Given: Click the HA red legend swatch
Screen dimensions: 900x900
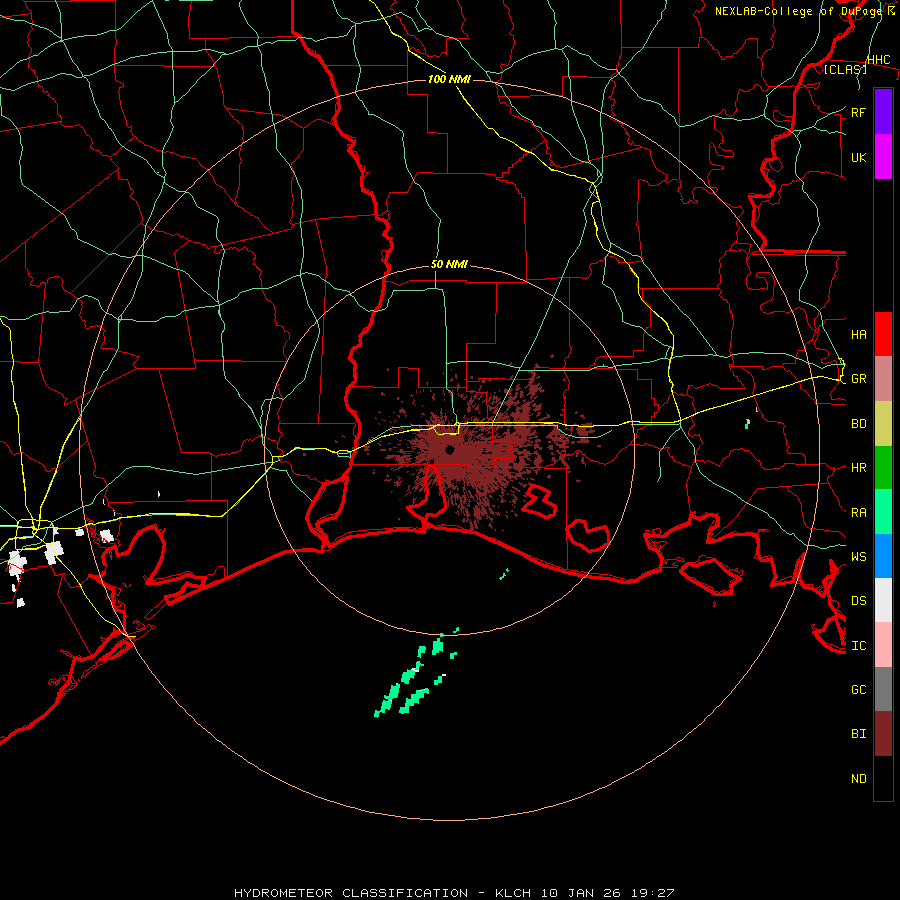Looking at the screenshot, I should (883, 334).
